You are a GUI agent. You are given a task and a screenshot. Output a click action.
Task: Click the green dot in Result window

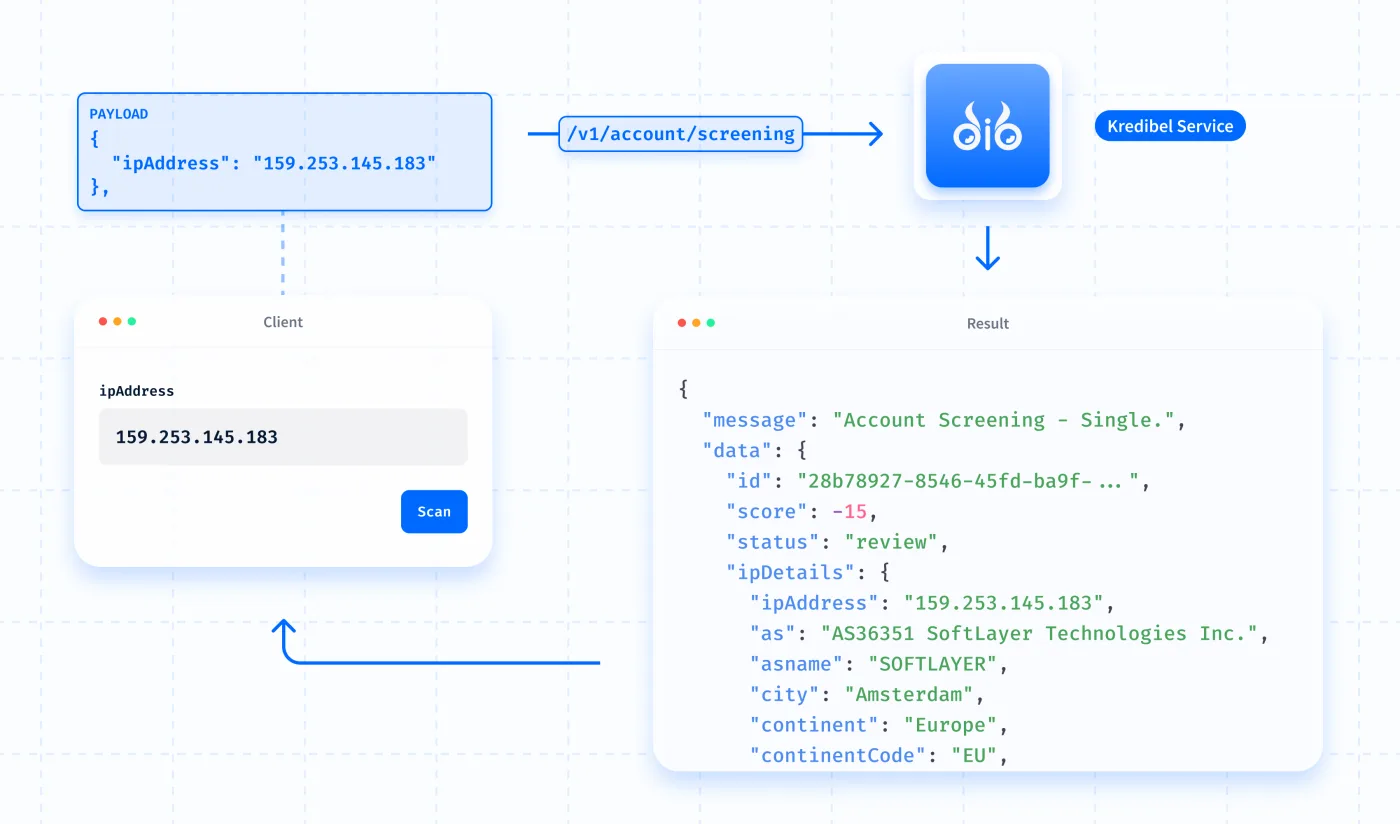(711, 323)
